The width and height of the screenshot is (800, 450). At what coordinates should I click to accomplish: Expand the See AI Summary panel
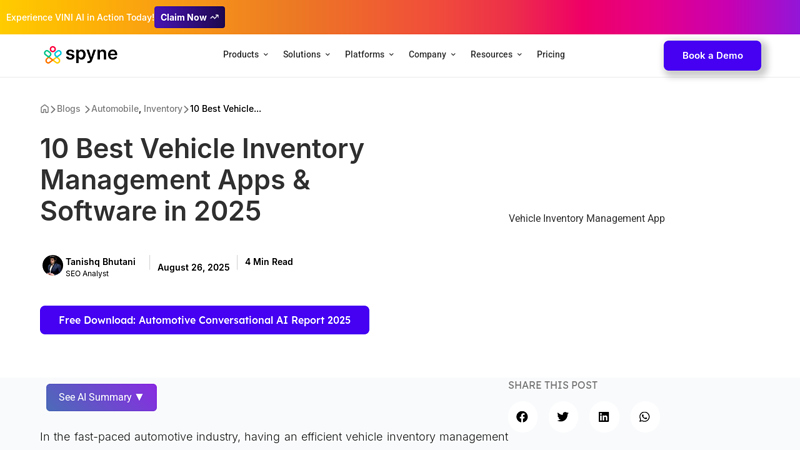click(x=102, y=397)
